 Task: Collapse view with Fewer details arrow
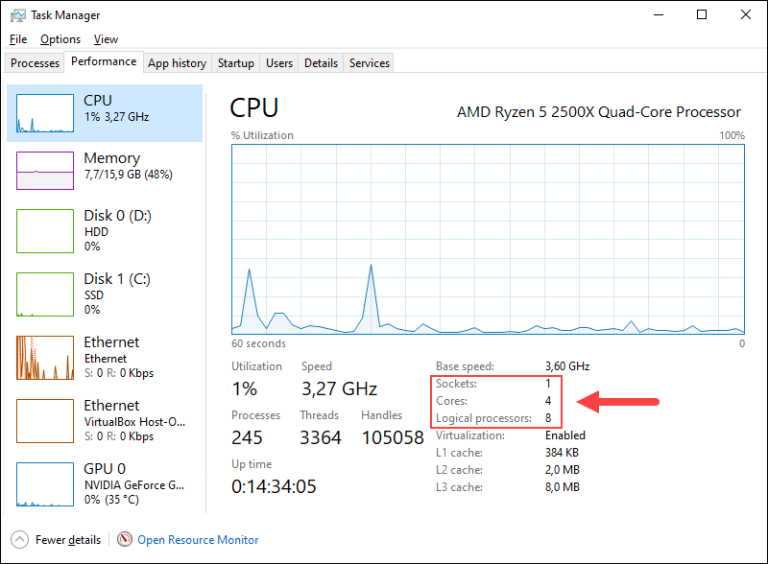(20, 539)
